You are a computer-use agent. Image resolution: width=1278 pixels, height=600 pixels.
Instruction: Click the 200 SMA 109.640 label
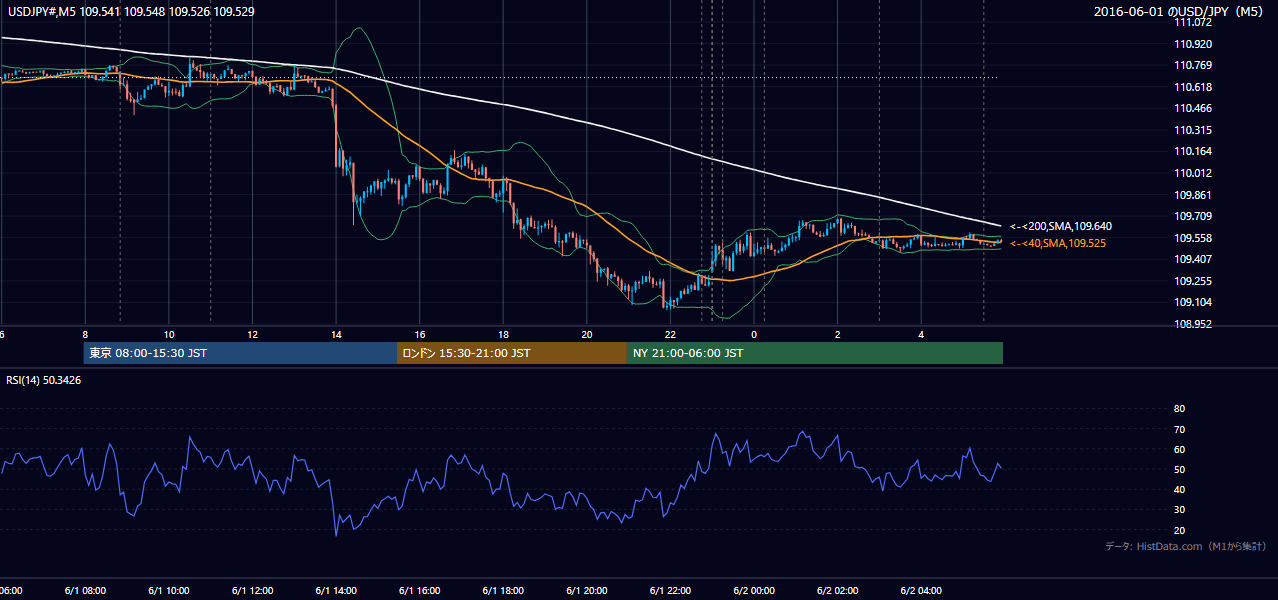1061,226
